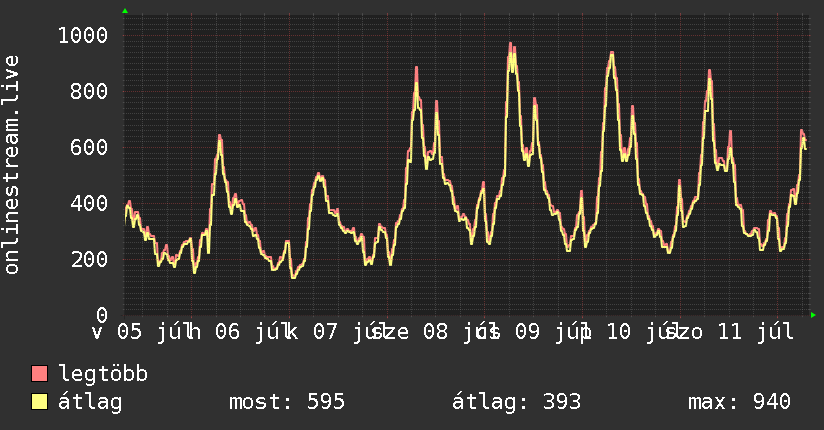Click the 400 y-axis label
Viewport: 824px width, 430px height.
click(x=89, y=203)
